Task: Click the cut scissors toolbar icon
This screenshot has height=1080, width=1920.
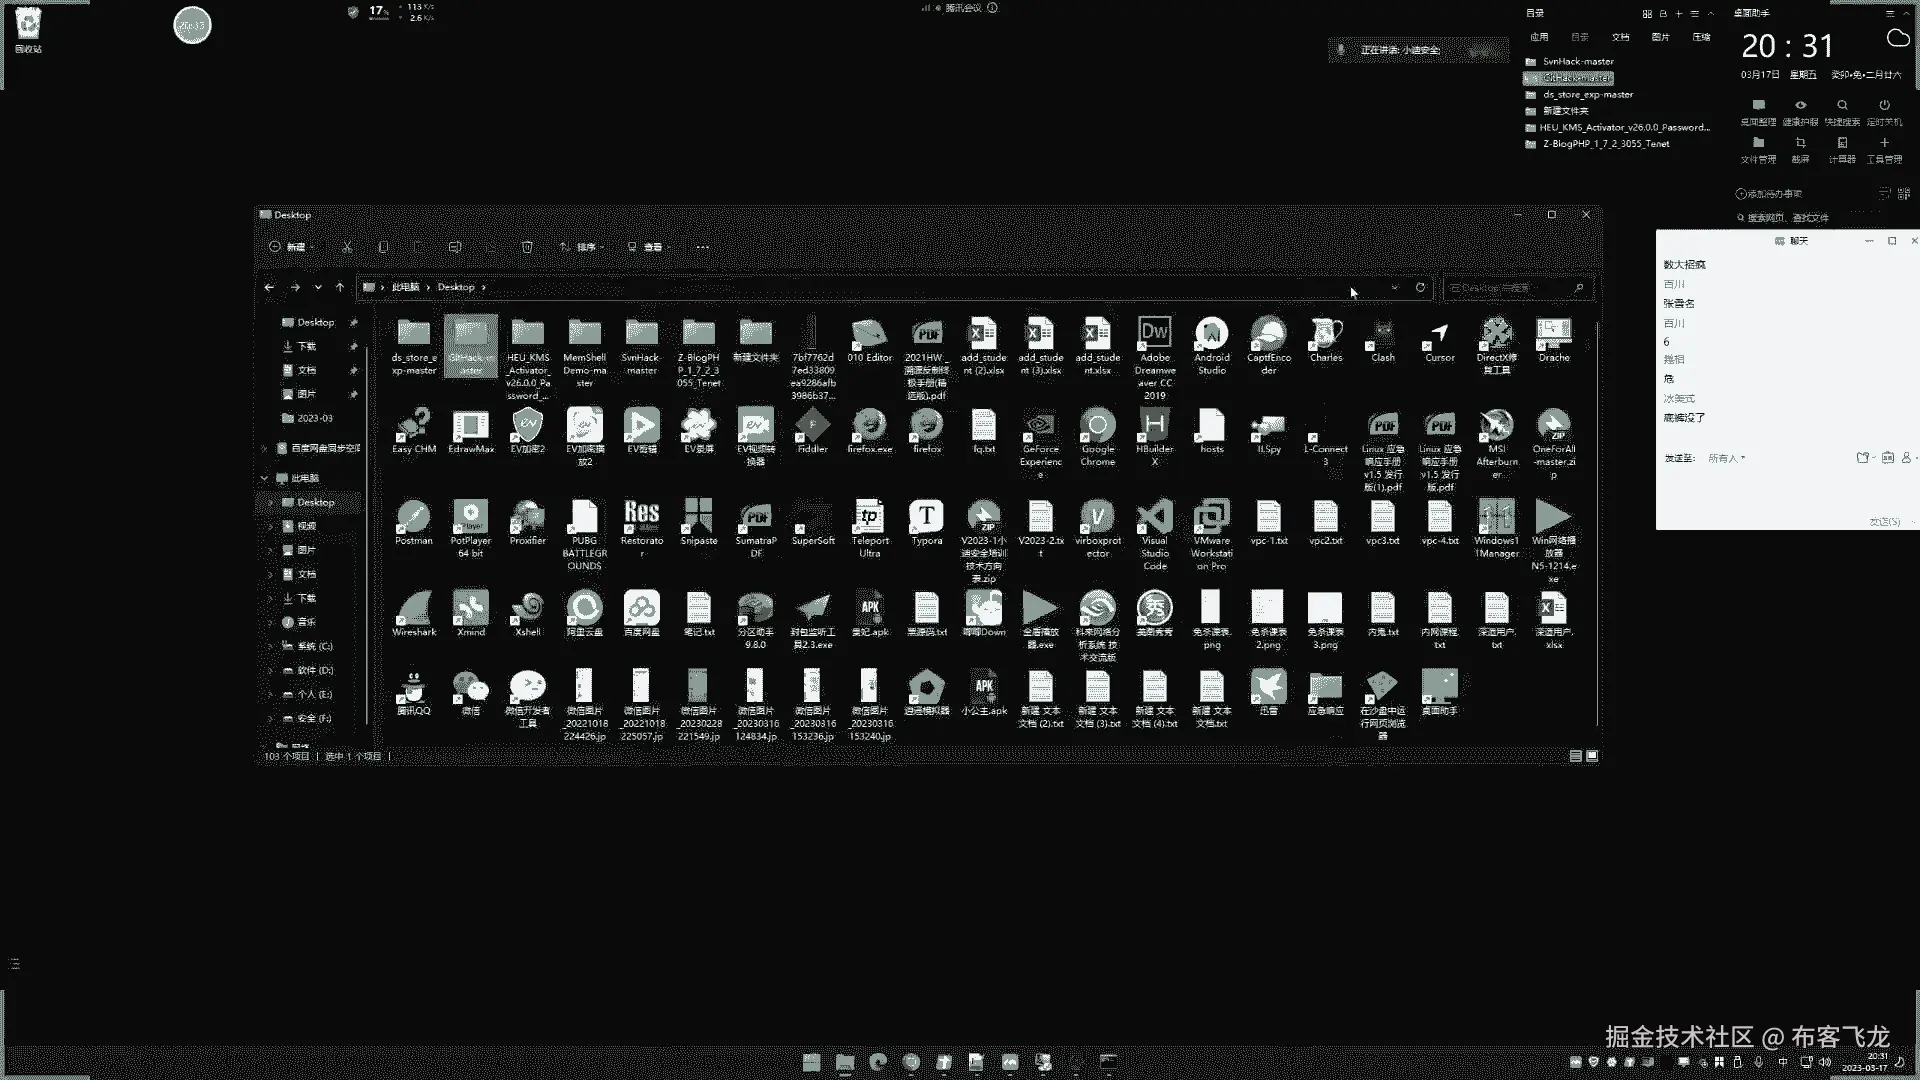Action: [x=347, y=247]
